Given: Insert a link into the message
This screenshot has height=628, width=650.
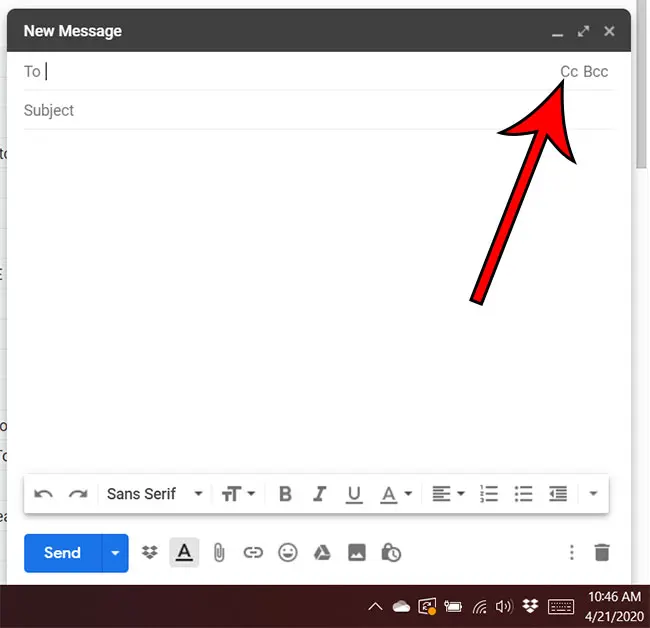Looking at the screenshot, I should point(253,552).
